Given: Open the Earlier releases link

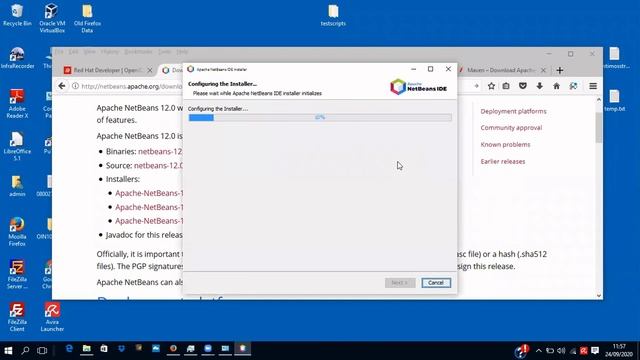Looking at the screenshot, I should pos(503,161).
